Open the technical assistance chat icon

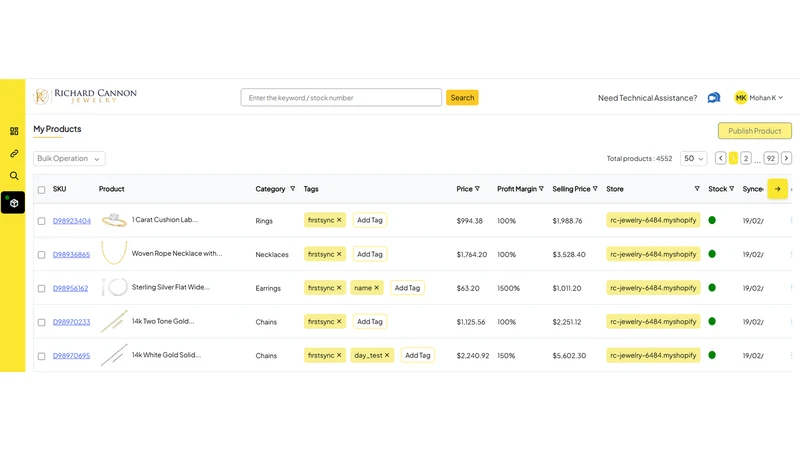click(x=714, y=97)
